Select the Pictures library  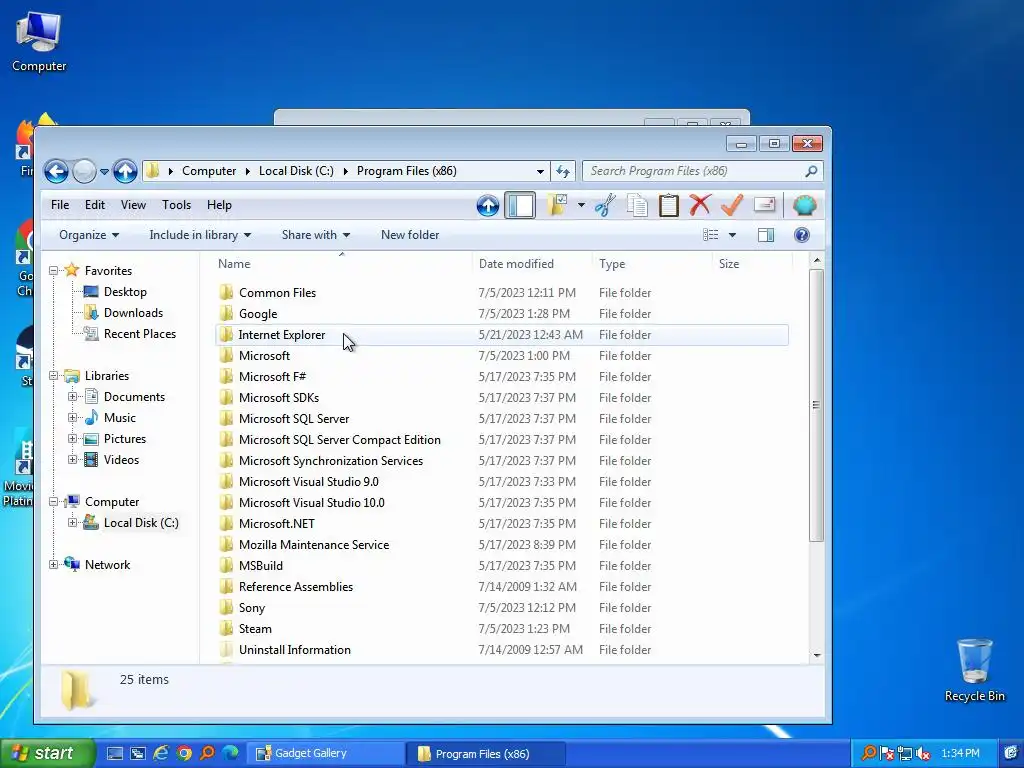[x=125, y=439]
